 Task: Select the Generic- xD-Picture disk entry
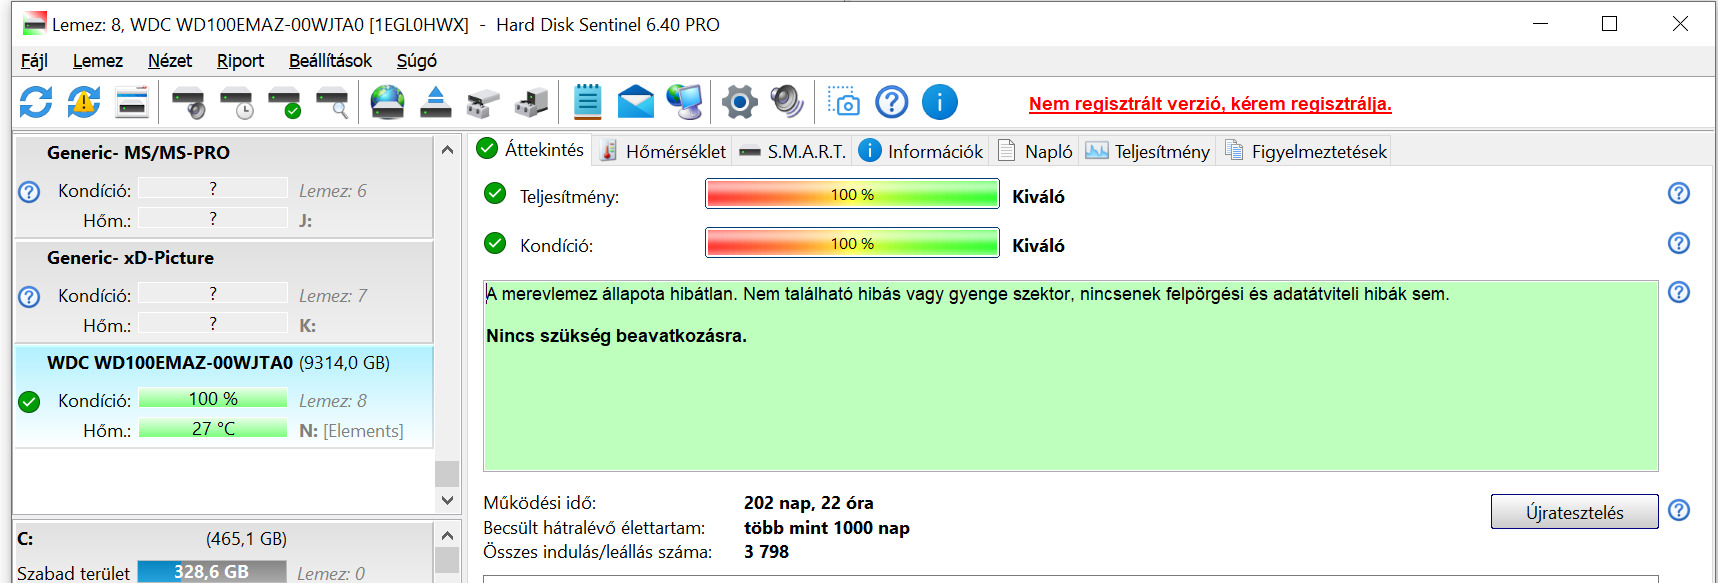pyautogui.click(x=223, y=292)
